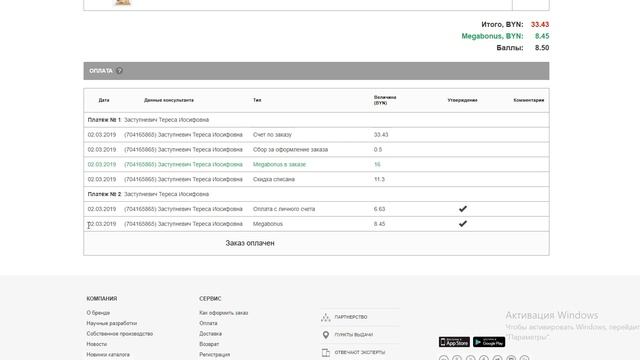Click the Дата column header
Image resolution: width=640 pixels, height=360 pixels.
pos(104,100)
